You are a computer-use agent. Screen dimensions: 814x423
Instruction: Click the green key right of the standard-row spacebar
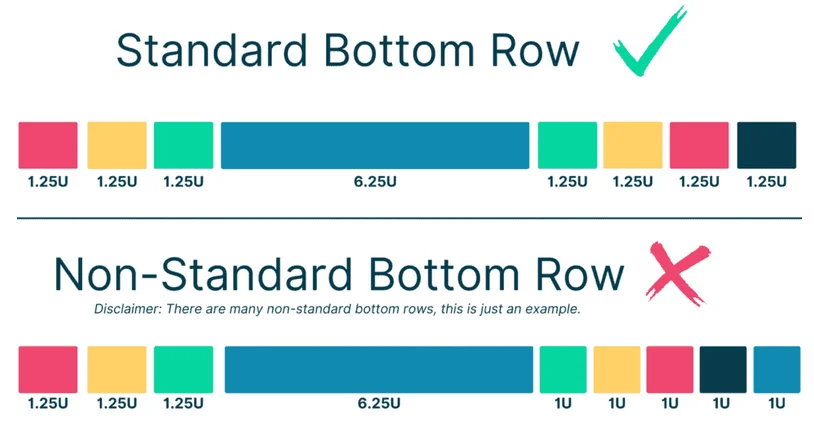tap(567, 145)
